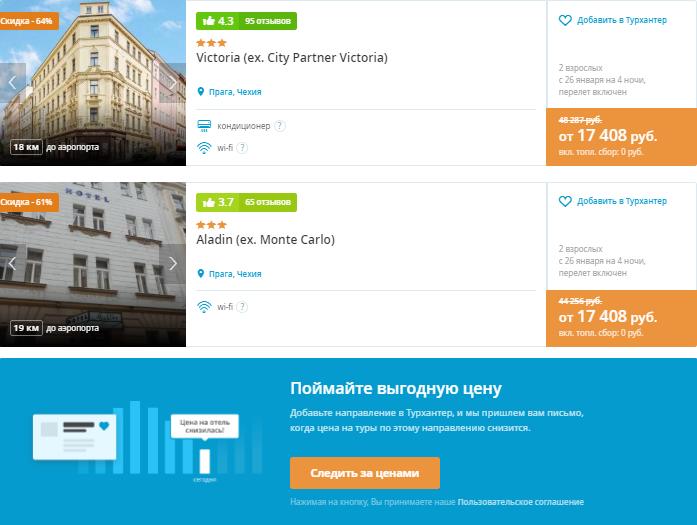Open wi-fi help tooltip for Aladin
Viewport: 697px width, 525px height.
pyautogui.click(x=242, y=307)
